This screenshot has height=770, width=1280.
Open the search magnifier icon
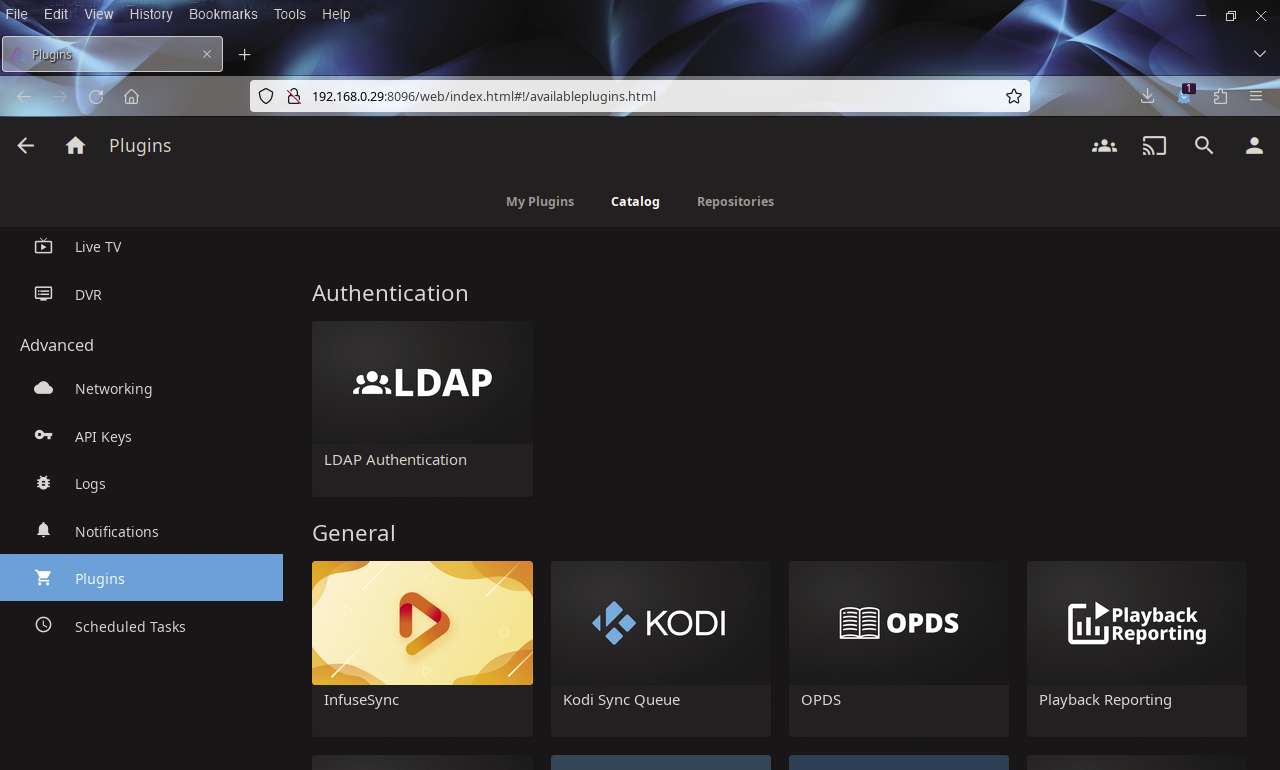coord(1204,146)
